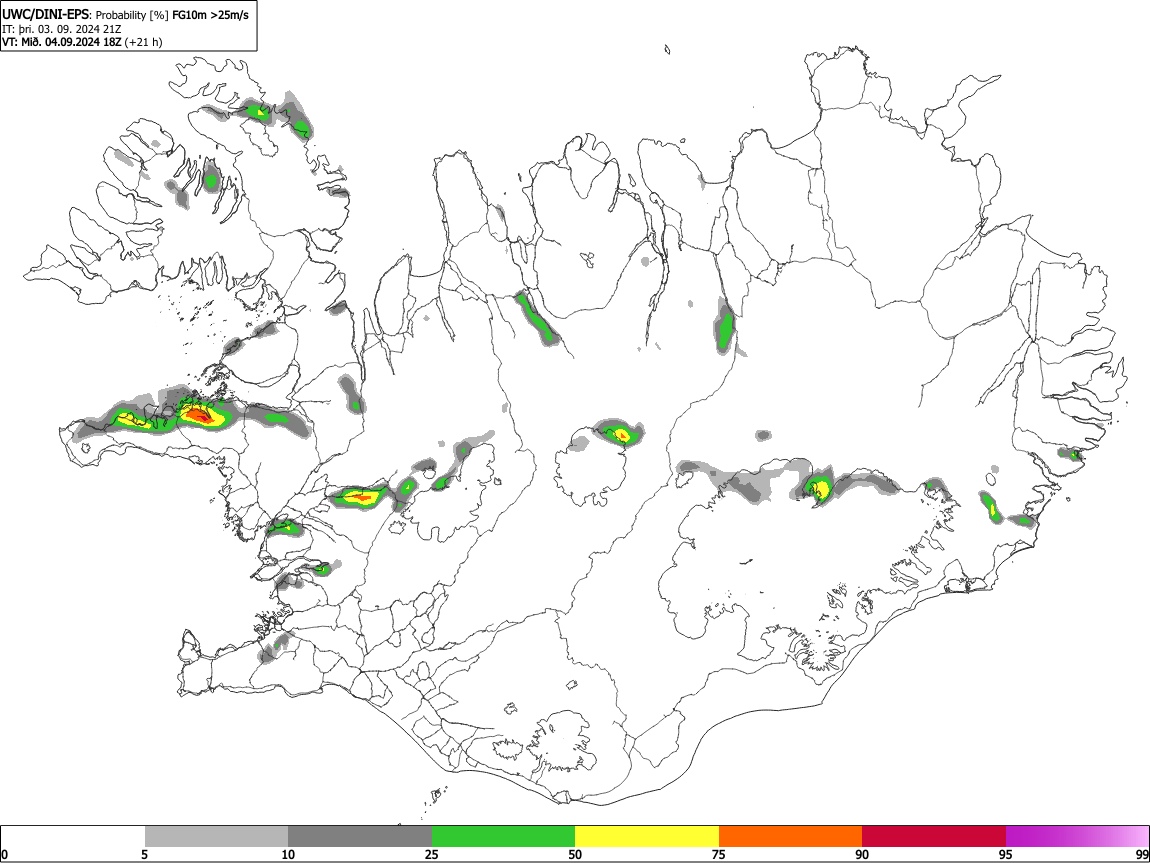The width and height of the screenshot is (1150, 863).
Task: Click the legend tick label '75'
Action: tap(719, 854)
